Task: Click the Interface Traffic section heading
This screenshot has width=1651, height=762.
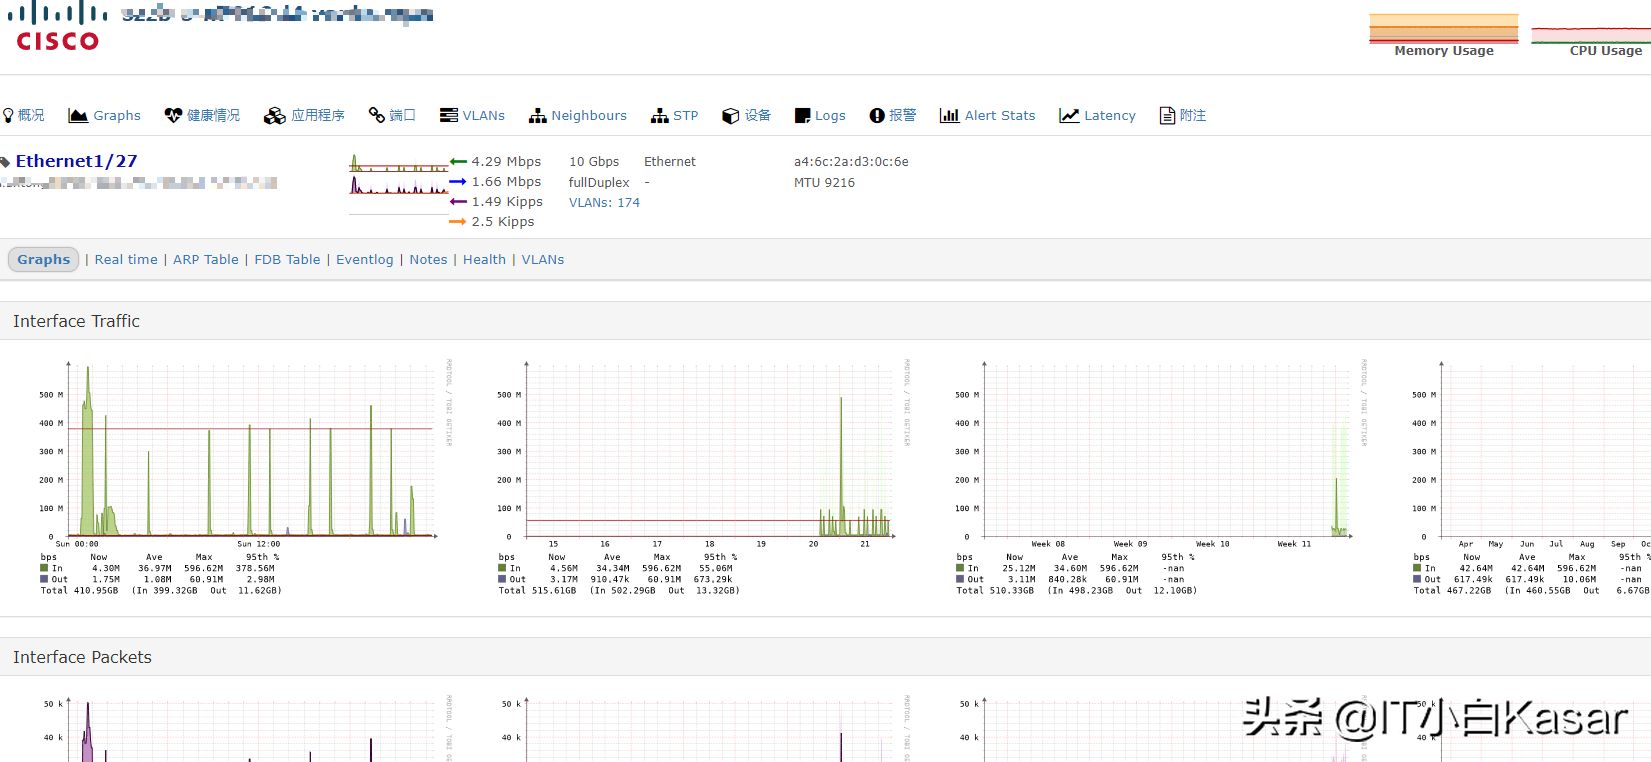Action: (76, 321)
